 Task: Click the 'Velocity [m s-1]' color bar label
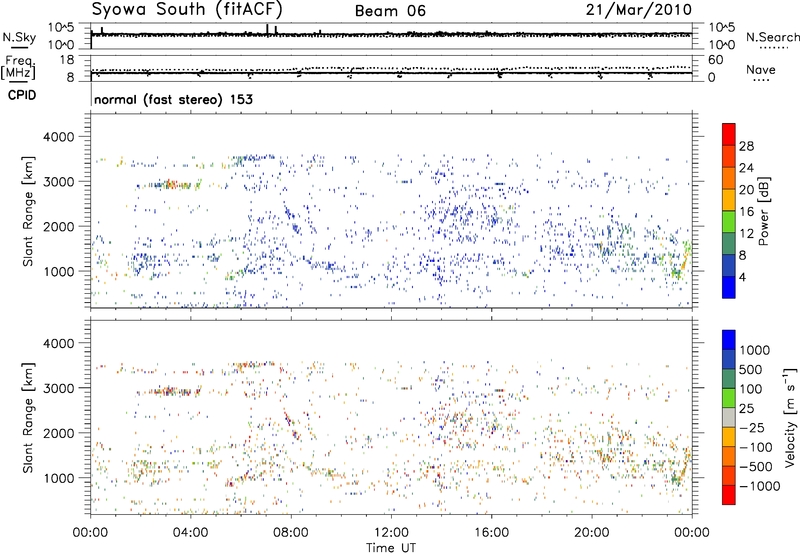[x=790, y=417]
